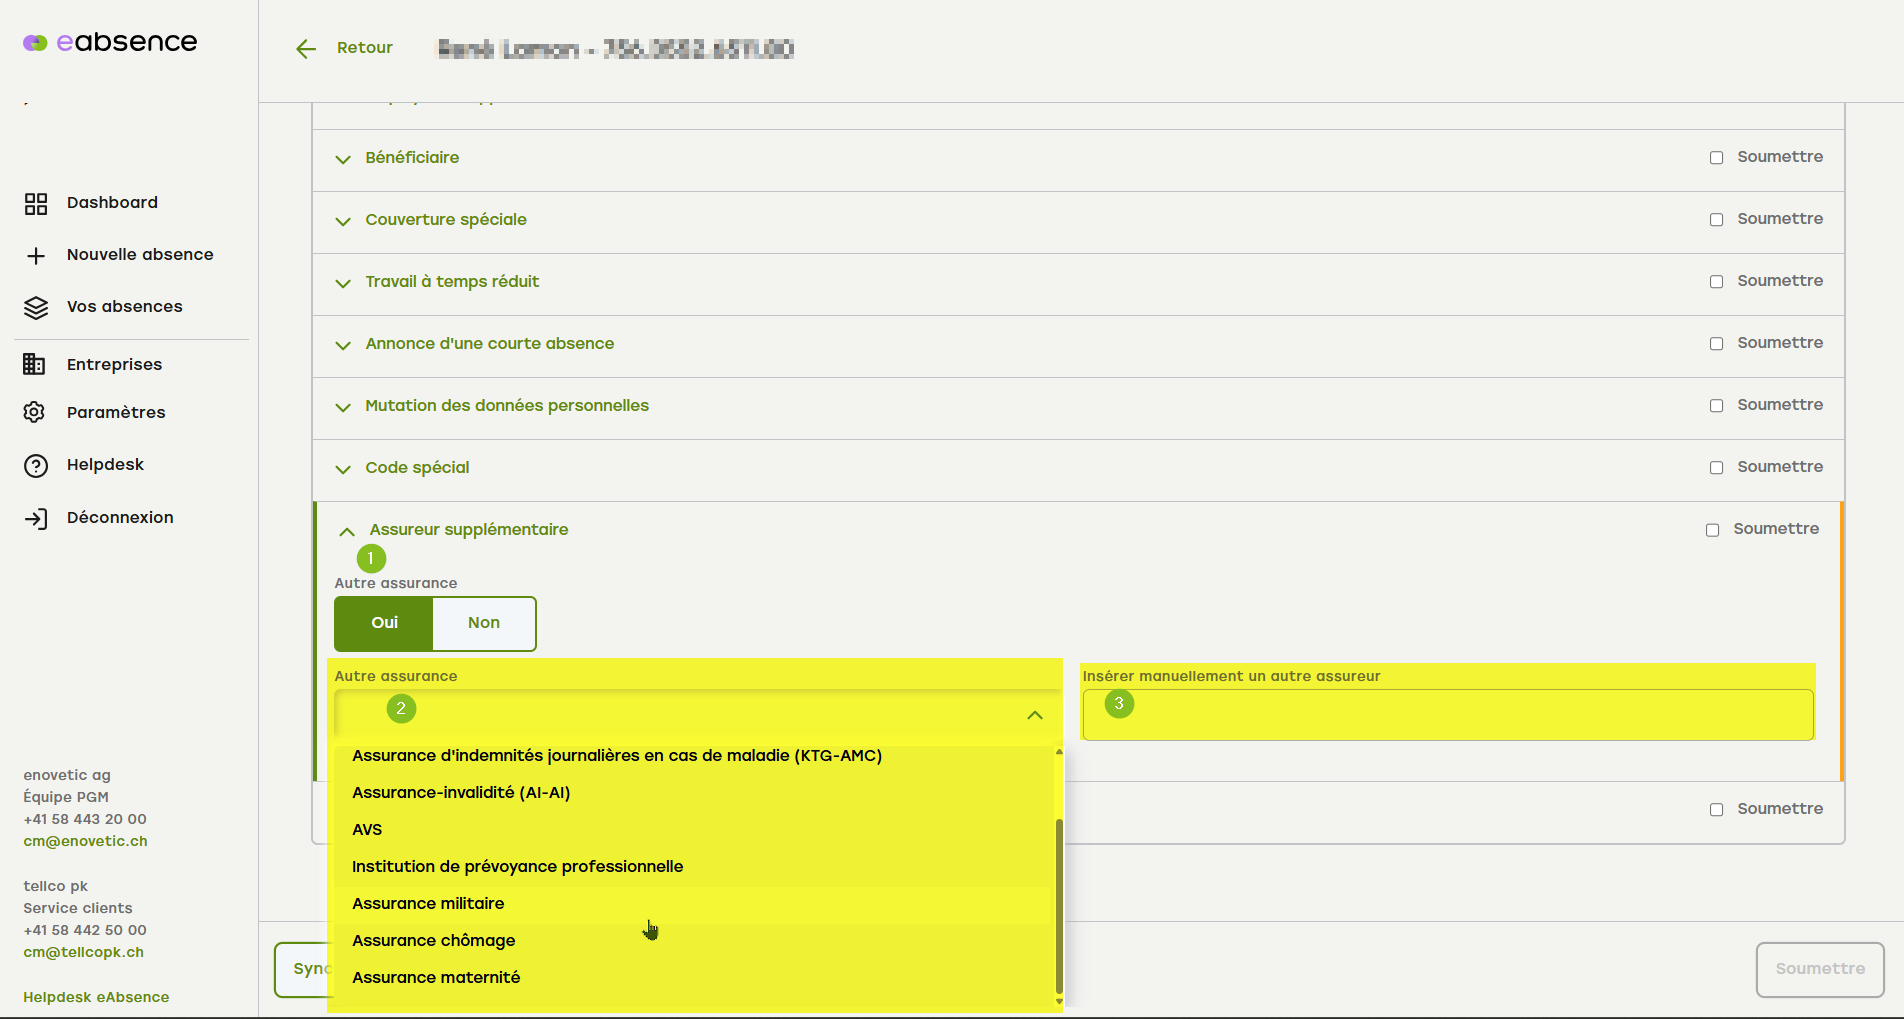Image resolution: width=1904 pixels, height=1019 pixels.
Task: Click the Dashboard grid icon
Action: (36, 204)
